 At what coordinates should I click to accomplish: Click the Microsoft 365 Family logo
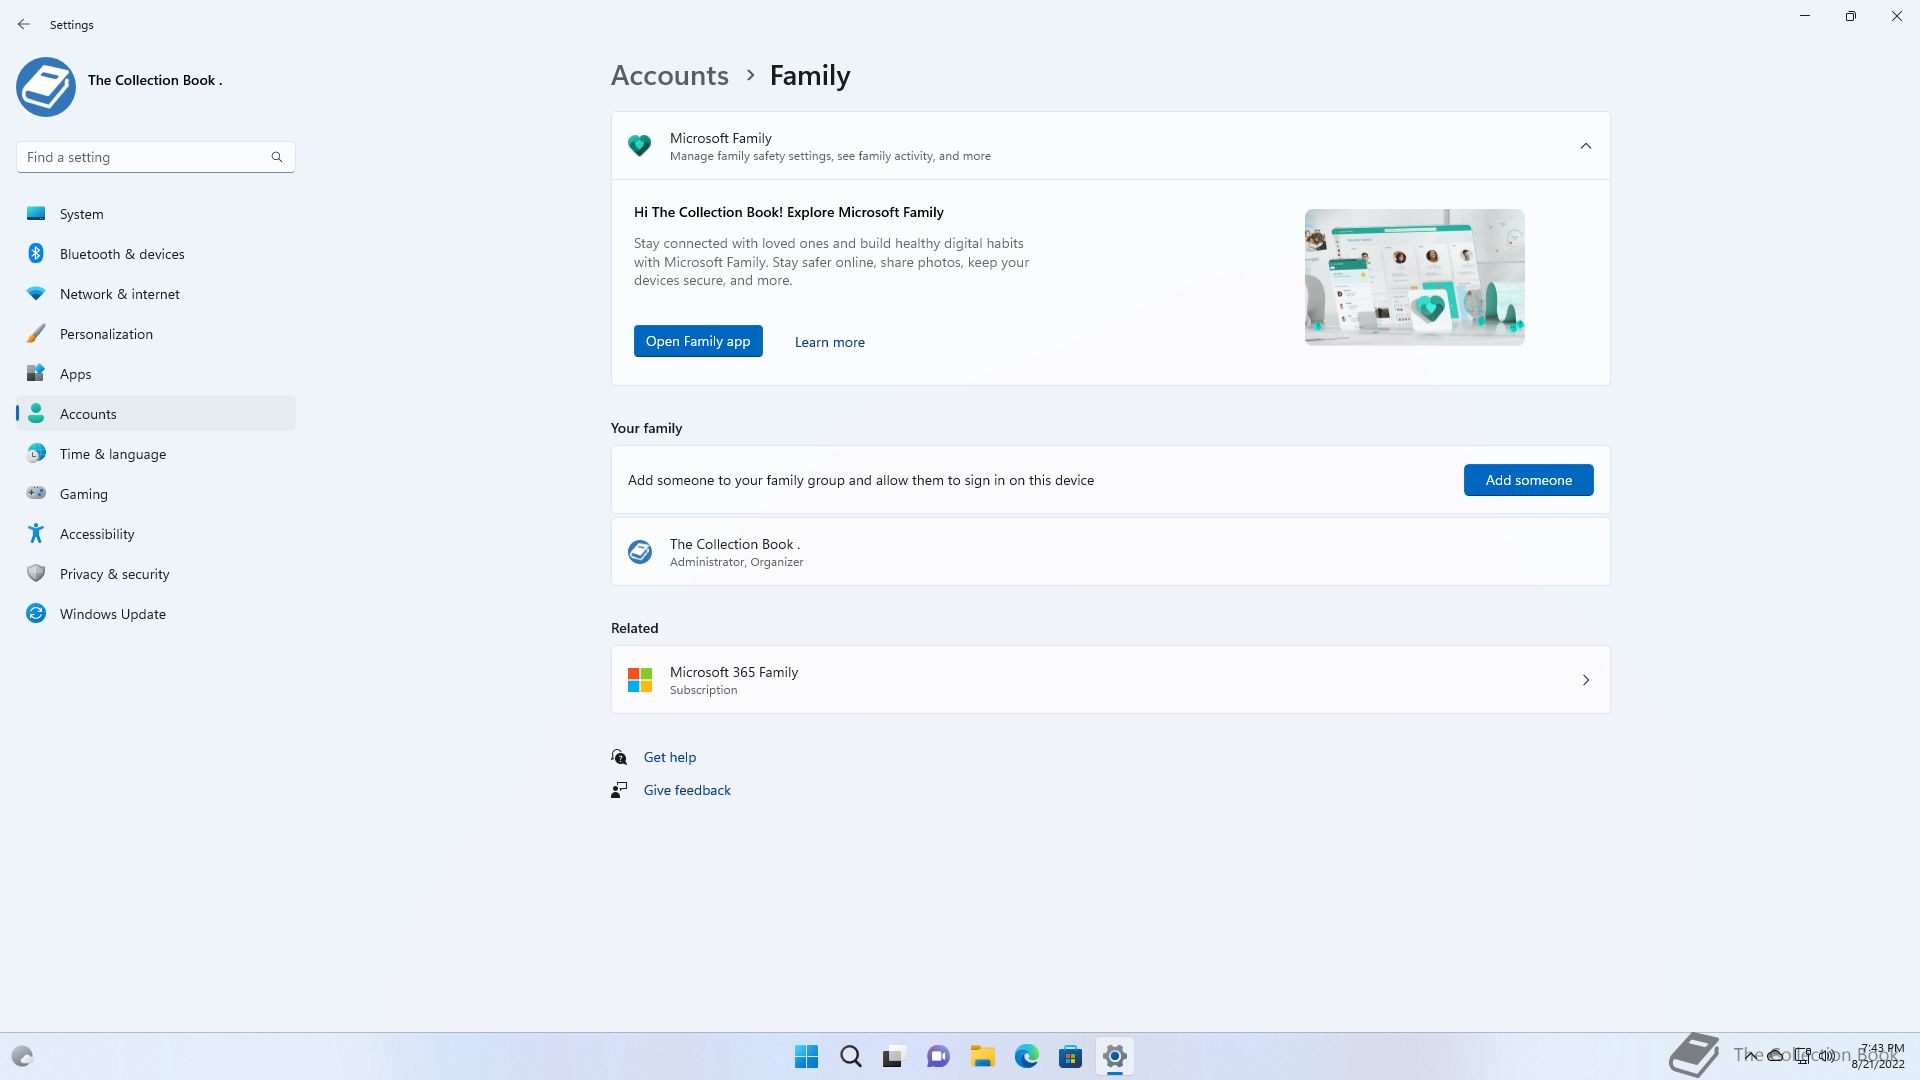(640, 680)
